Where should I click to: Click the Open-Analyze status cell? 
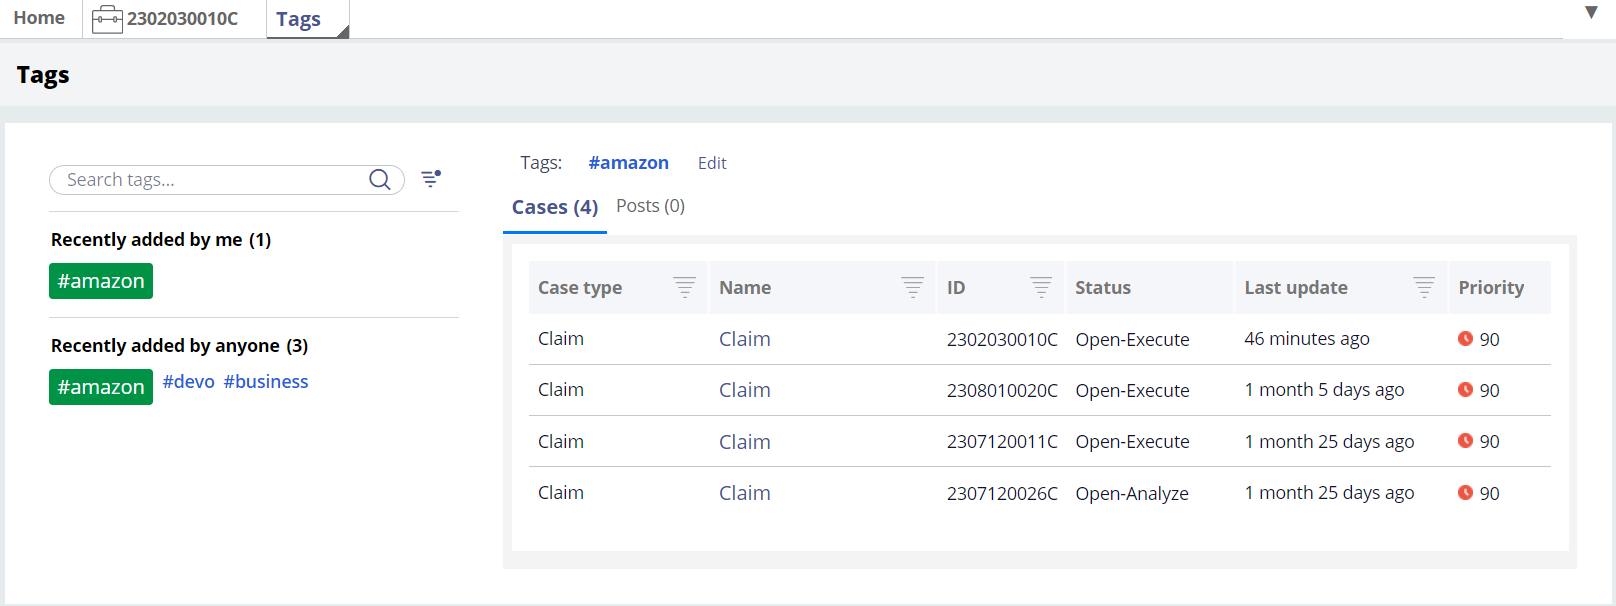[x=1132, y=494]
